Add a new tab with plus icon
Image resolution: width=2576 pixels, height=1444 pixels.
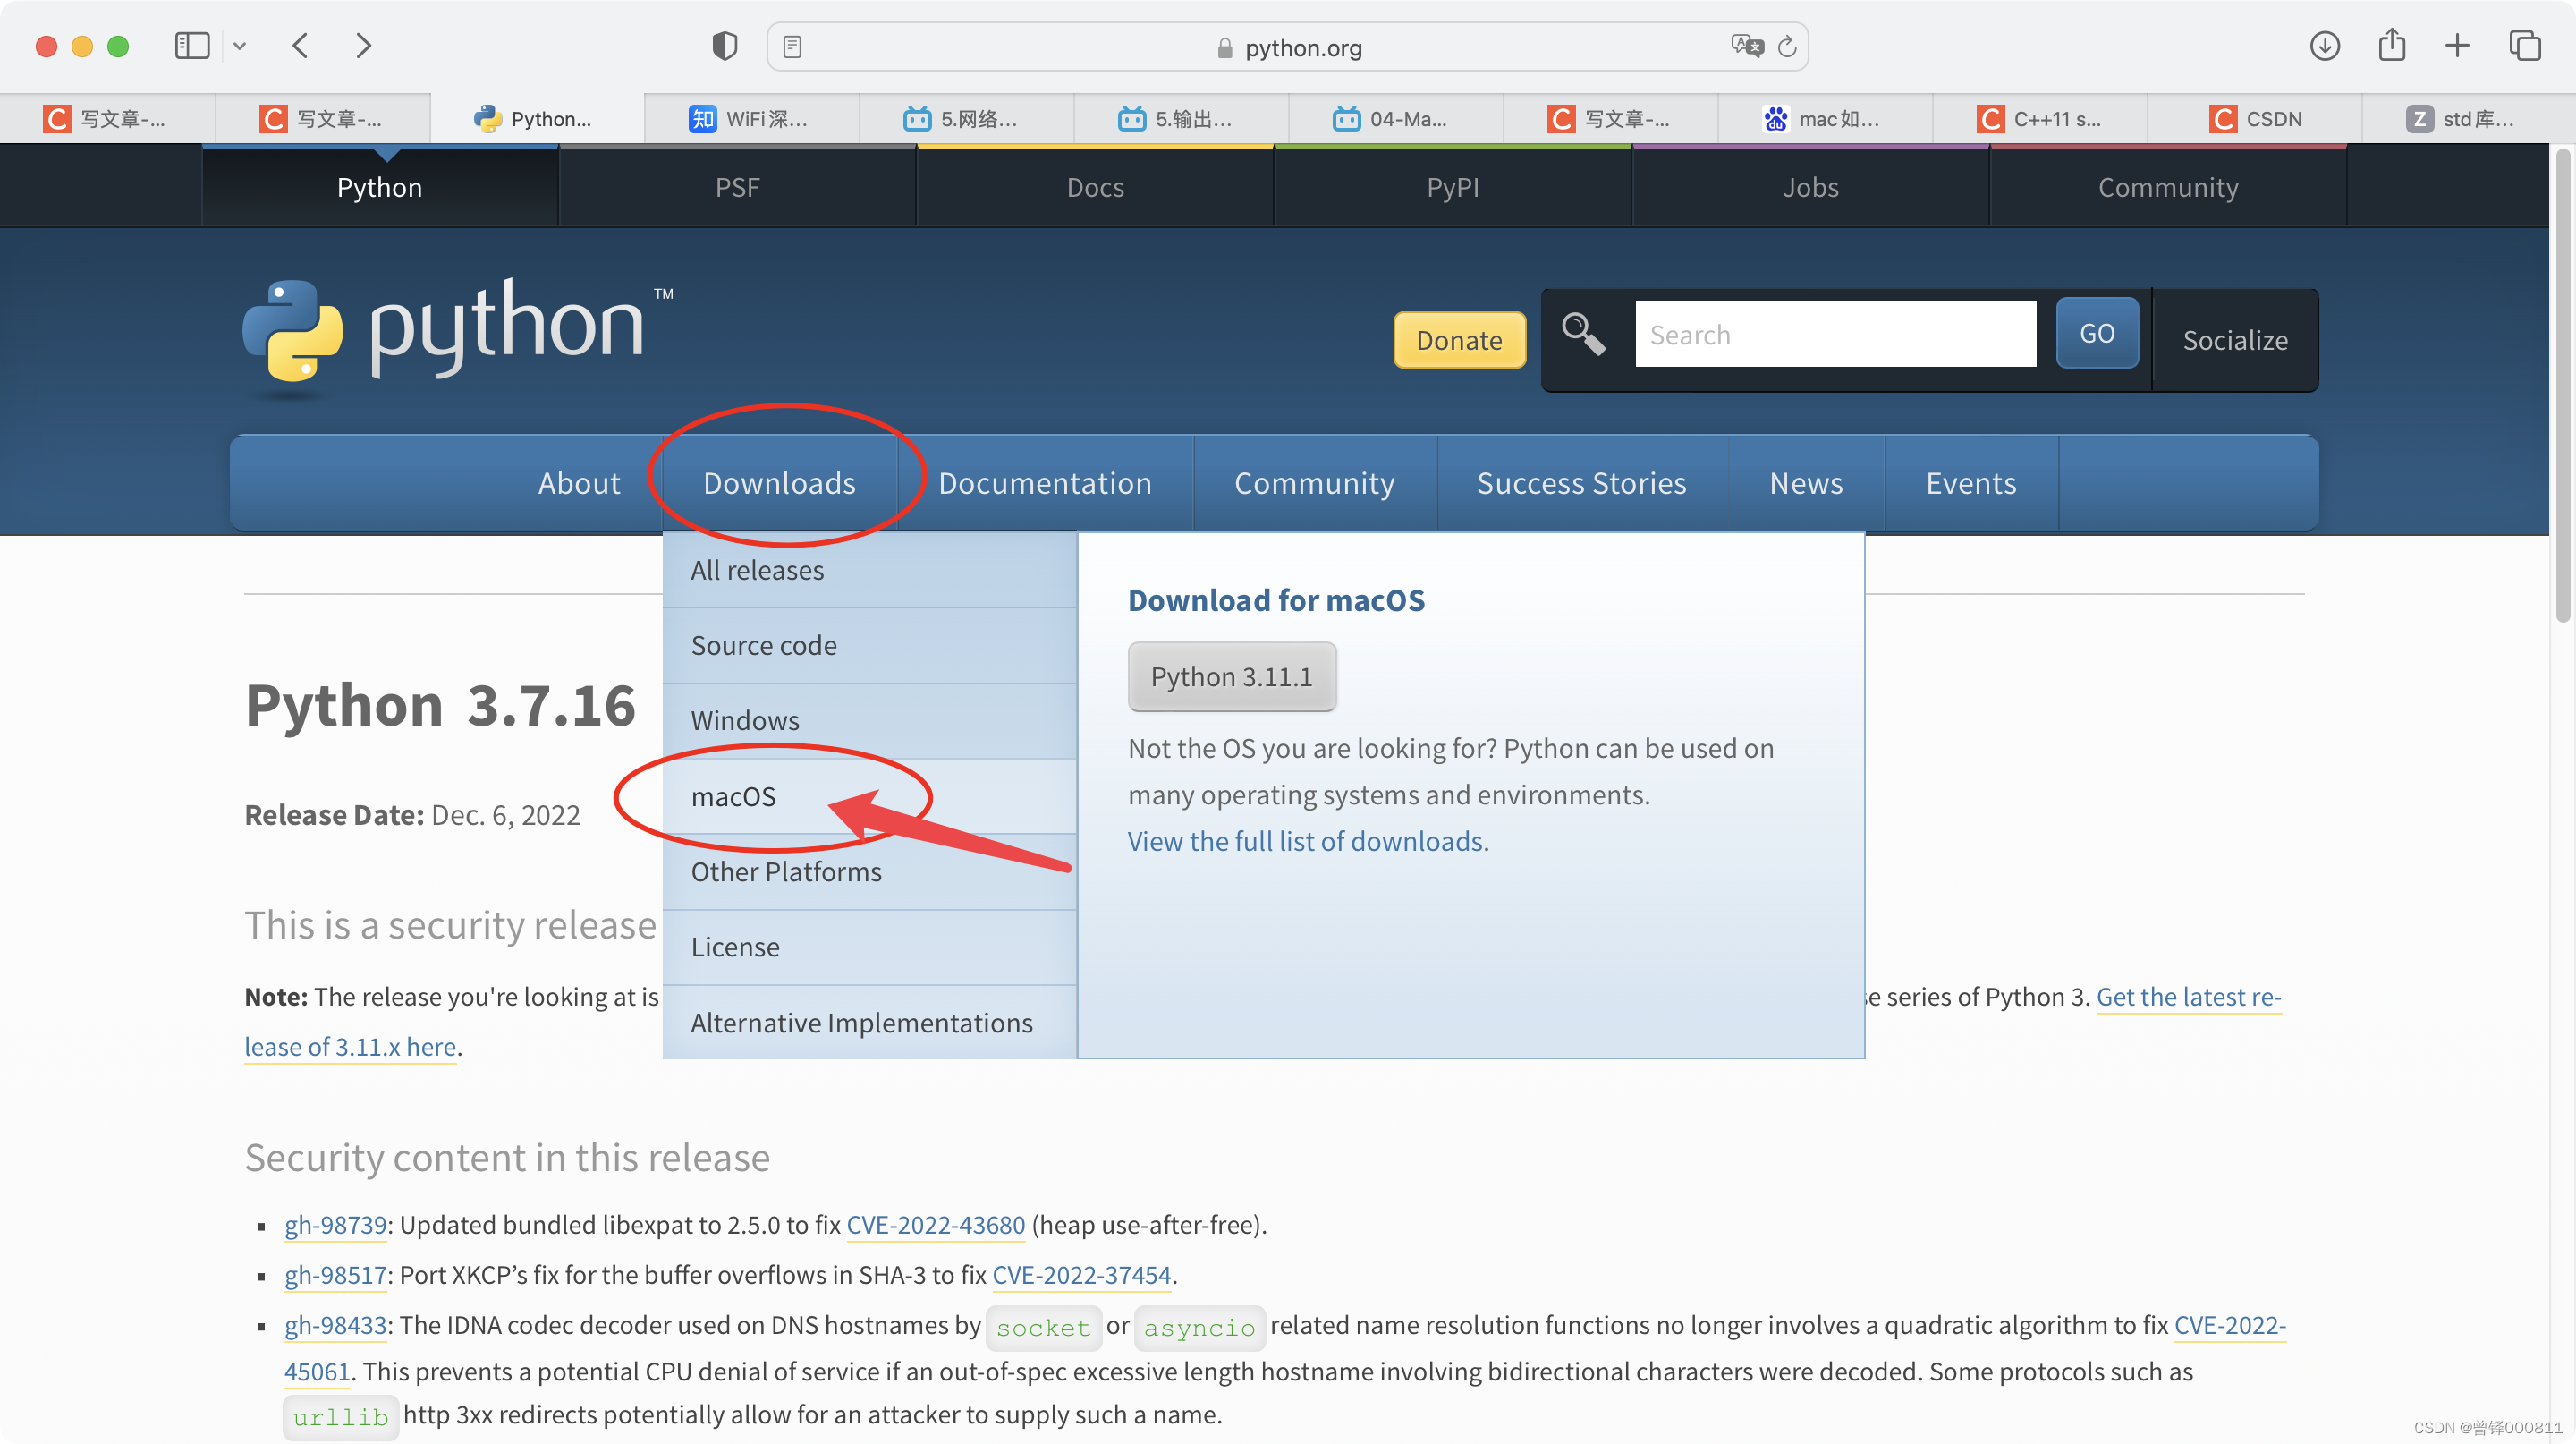(2457, 46)
